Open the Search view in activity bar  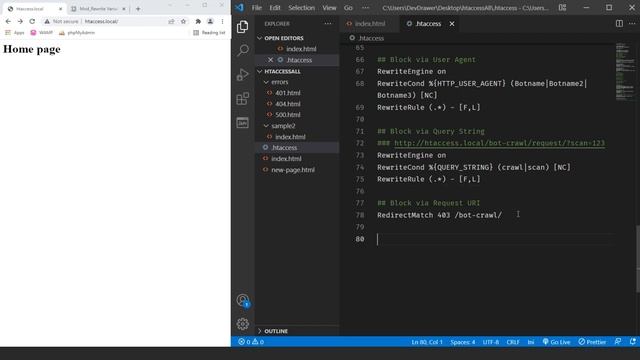click(242, 50)
